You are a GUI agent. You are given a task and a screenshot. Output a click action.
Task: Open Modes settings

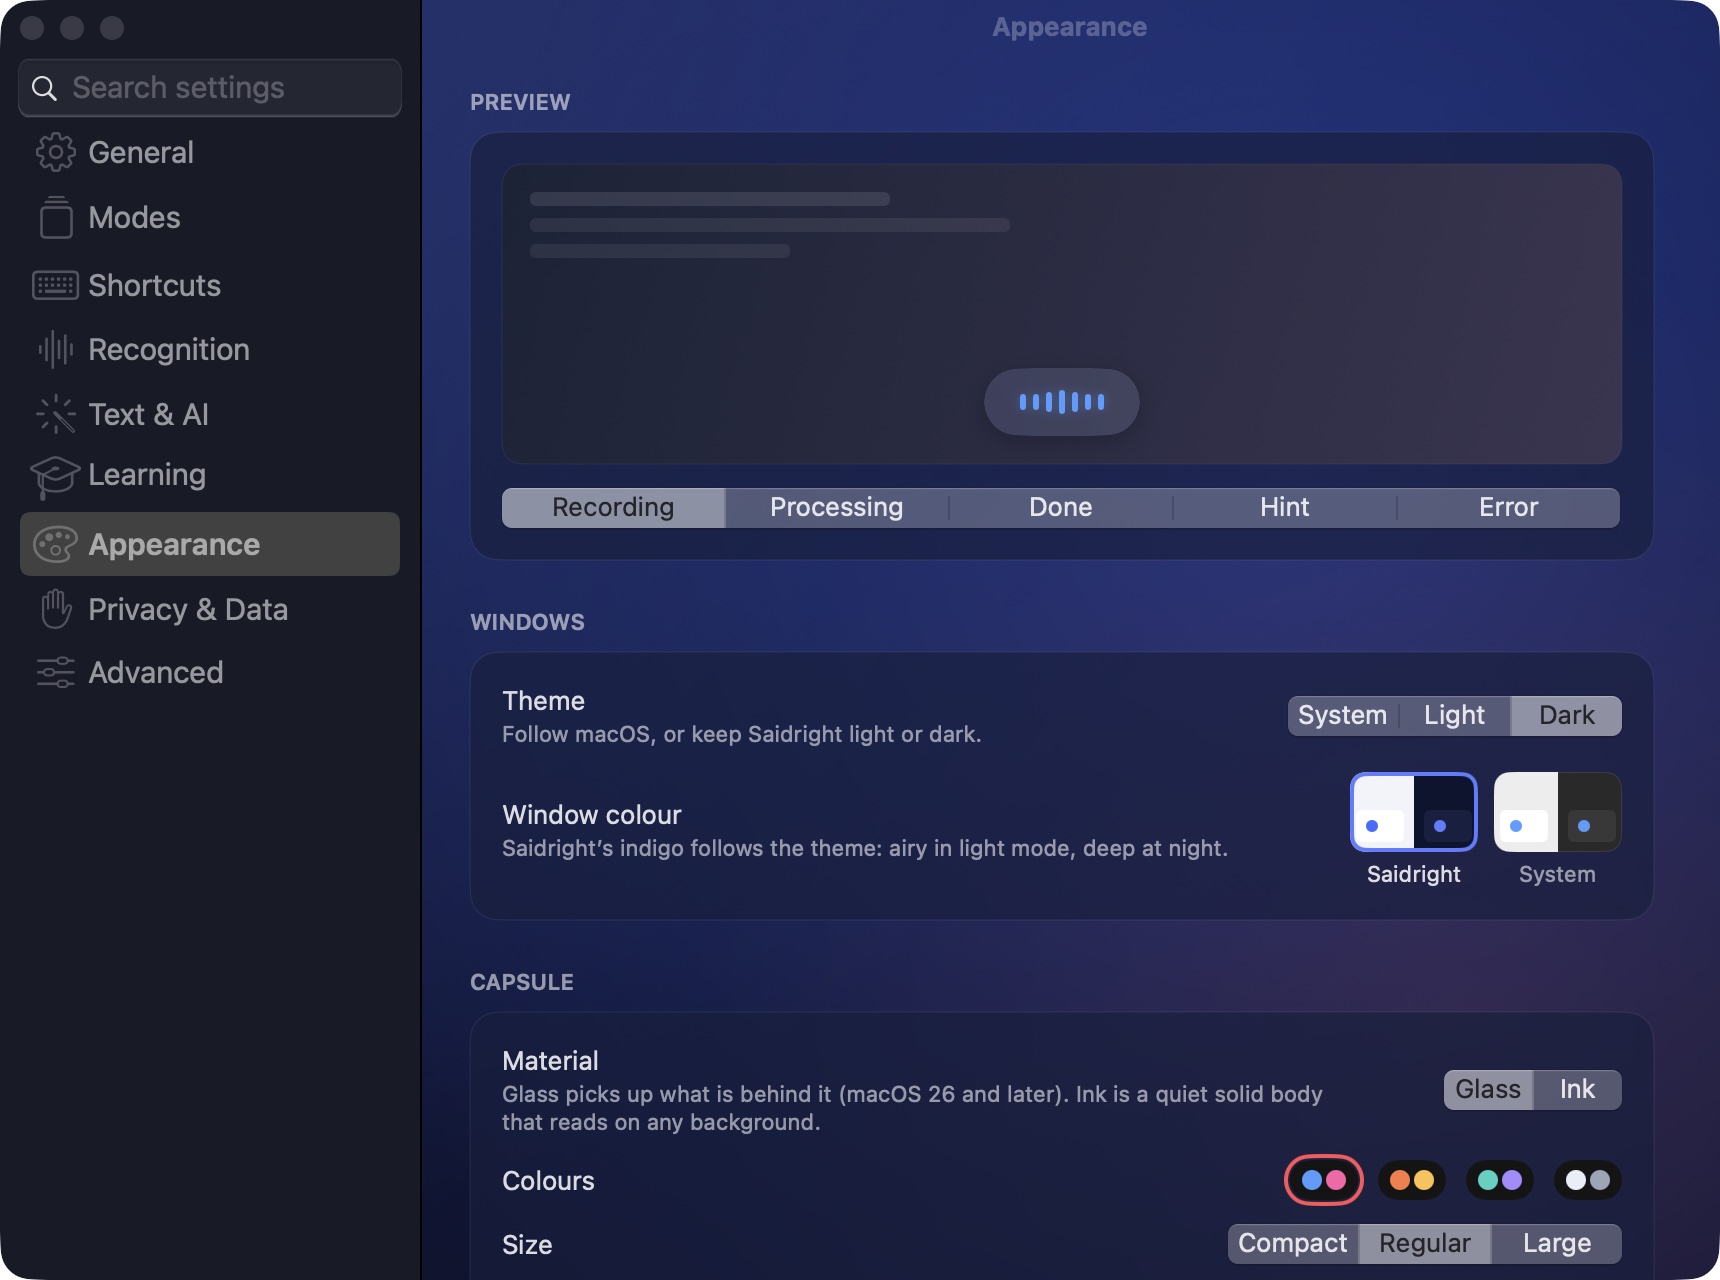point(210,217)
